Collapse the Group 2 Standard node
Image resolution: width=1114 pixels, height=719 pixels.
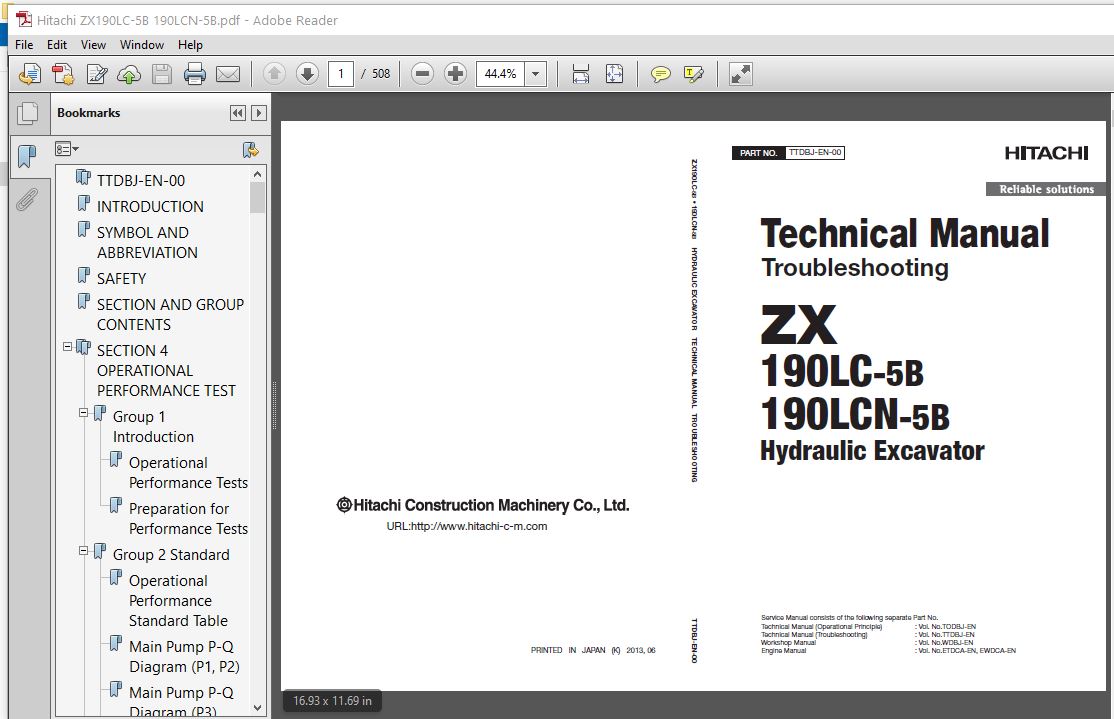83,550
